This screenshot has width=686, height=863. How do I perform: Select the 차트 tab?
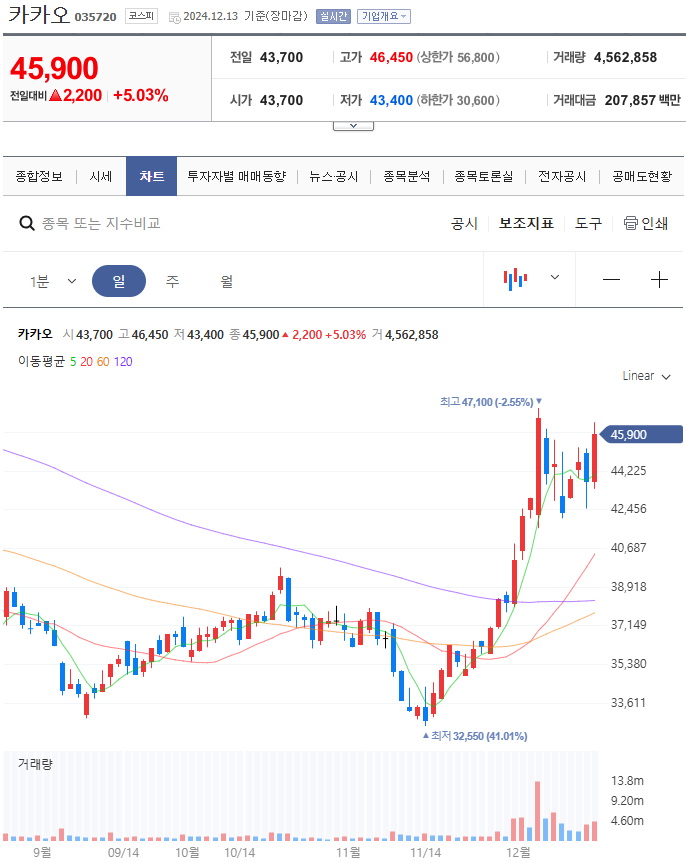coord(151,176)
